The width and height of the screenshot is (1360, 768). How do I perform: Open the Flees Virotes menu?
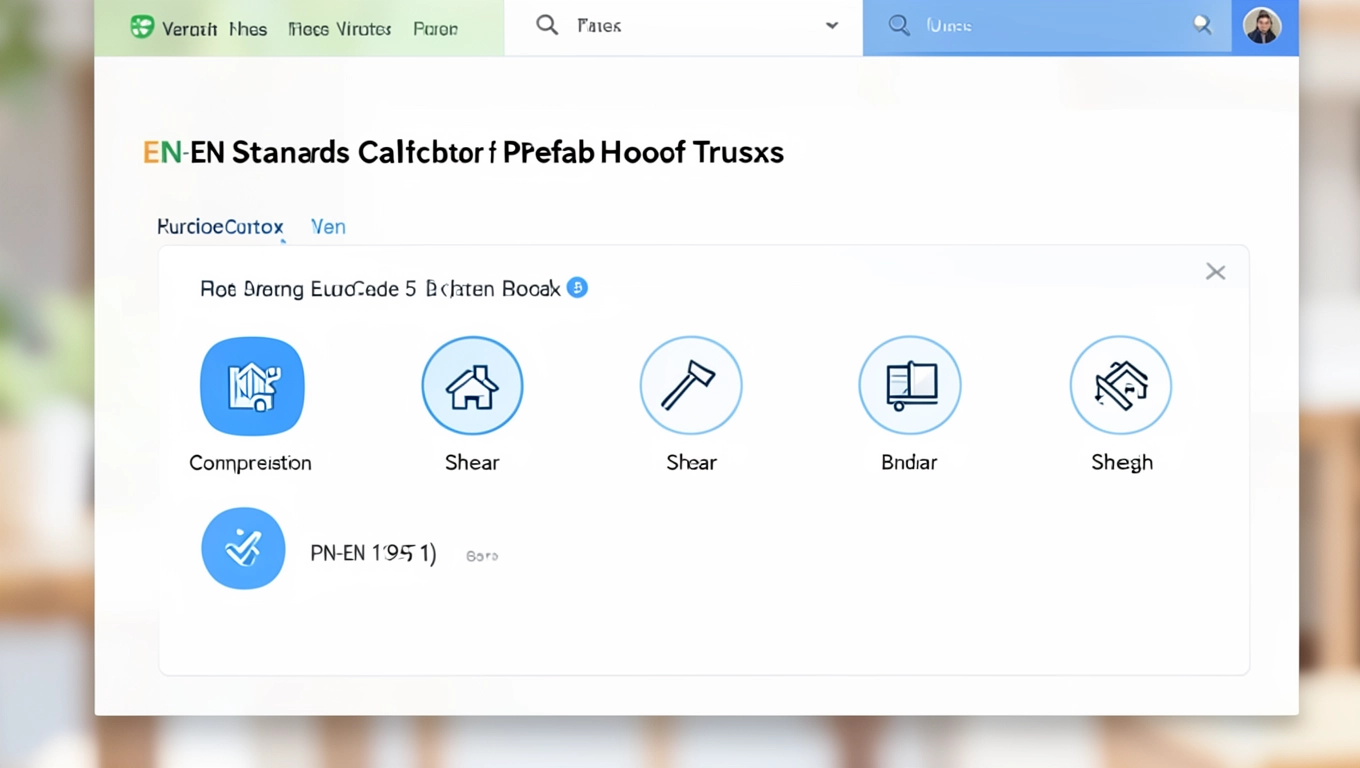339,29
